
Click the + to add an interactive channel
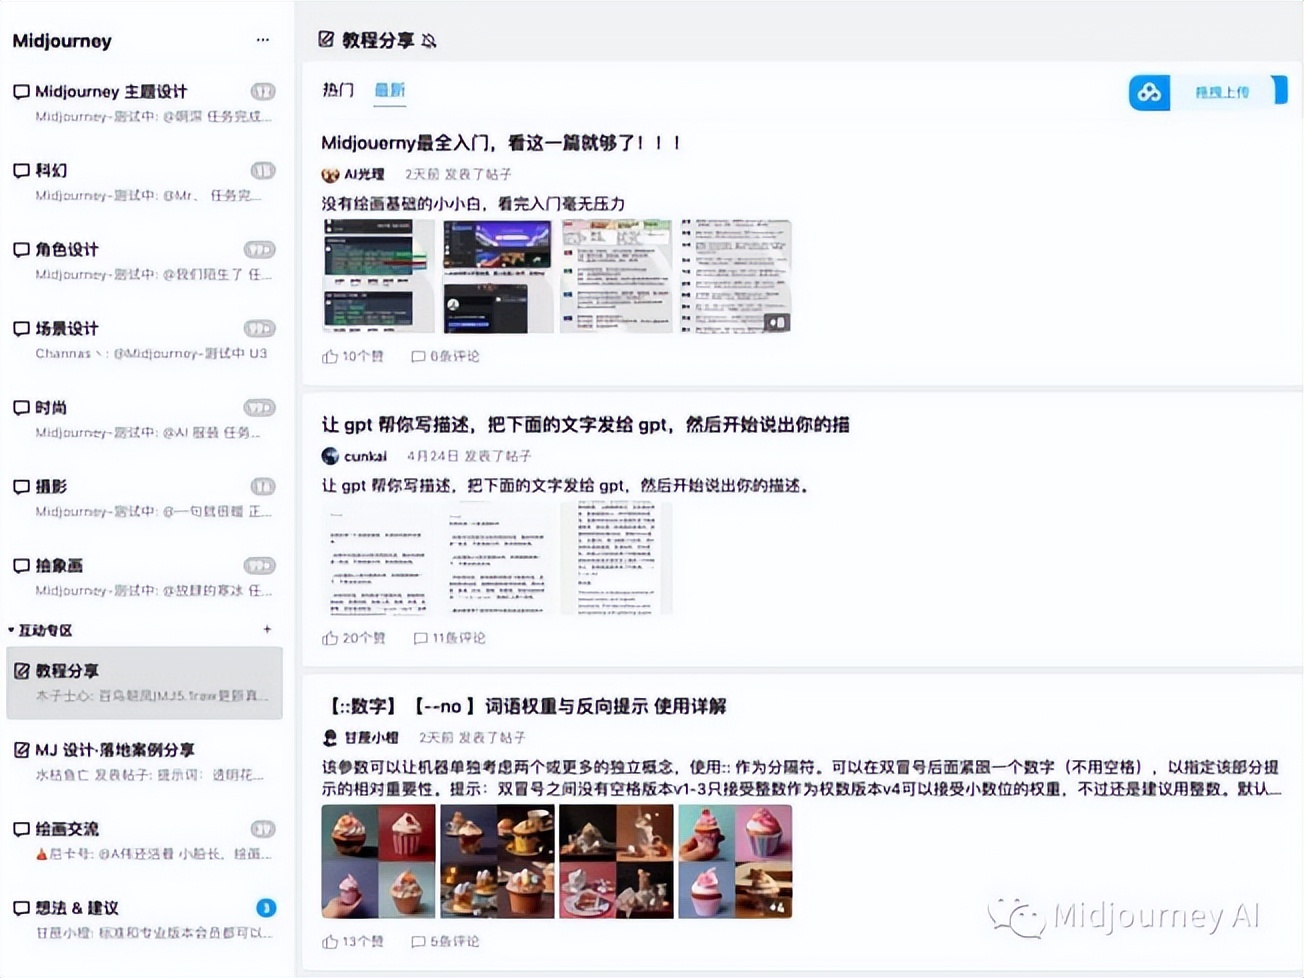[x=267, y=629]
